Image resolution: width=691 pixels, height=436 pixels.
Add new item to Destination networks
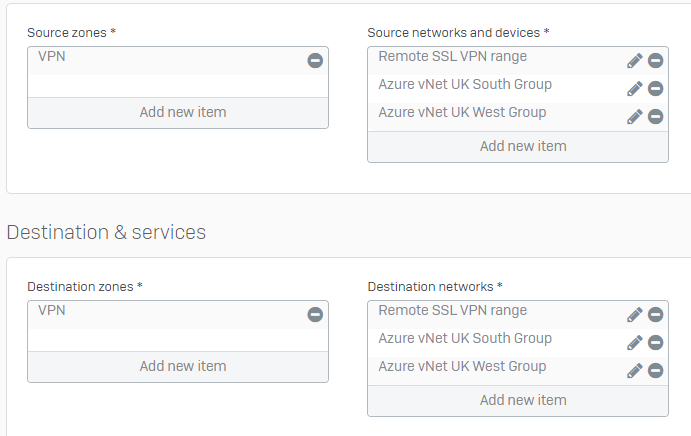pos(518,400)
